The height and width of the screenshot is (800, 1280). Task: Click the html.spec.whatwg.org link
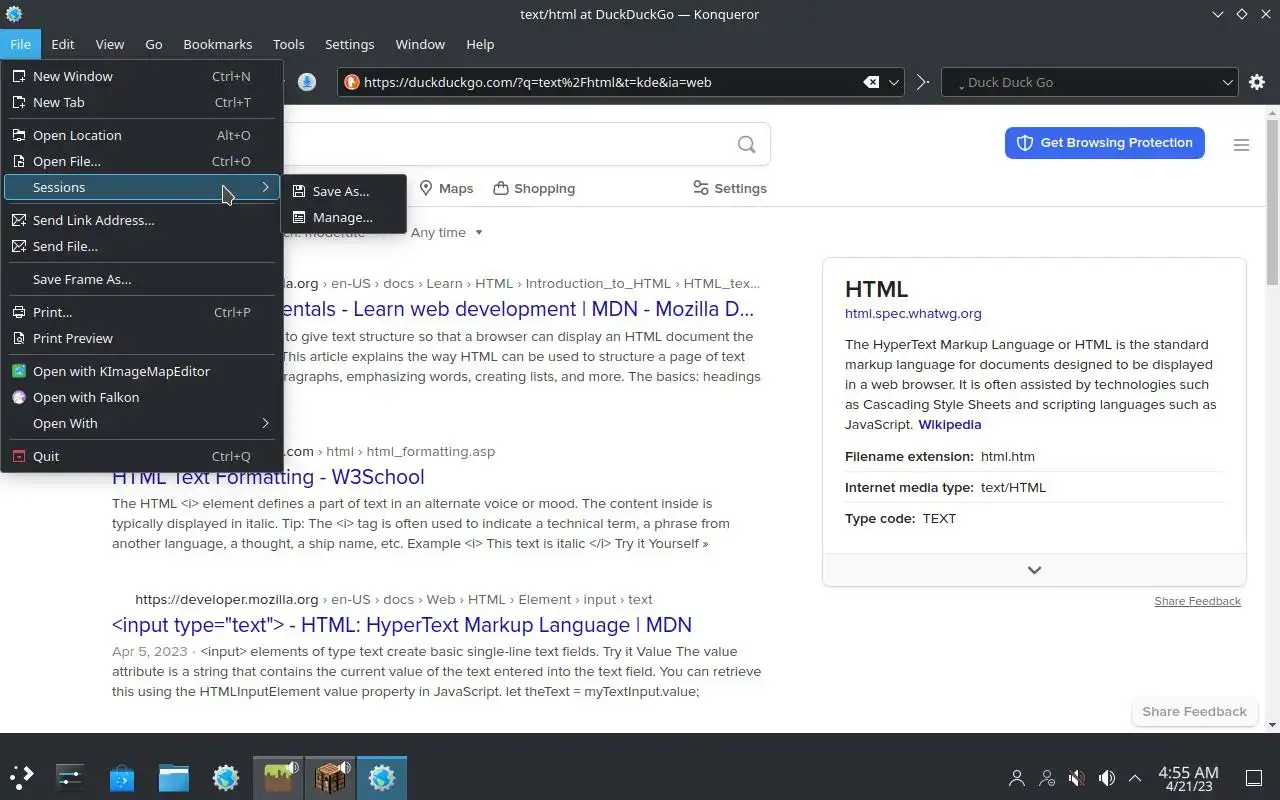pyautogui.click(x=913, y=313)
